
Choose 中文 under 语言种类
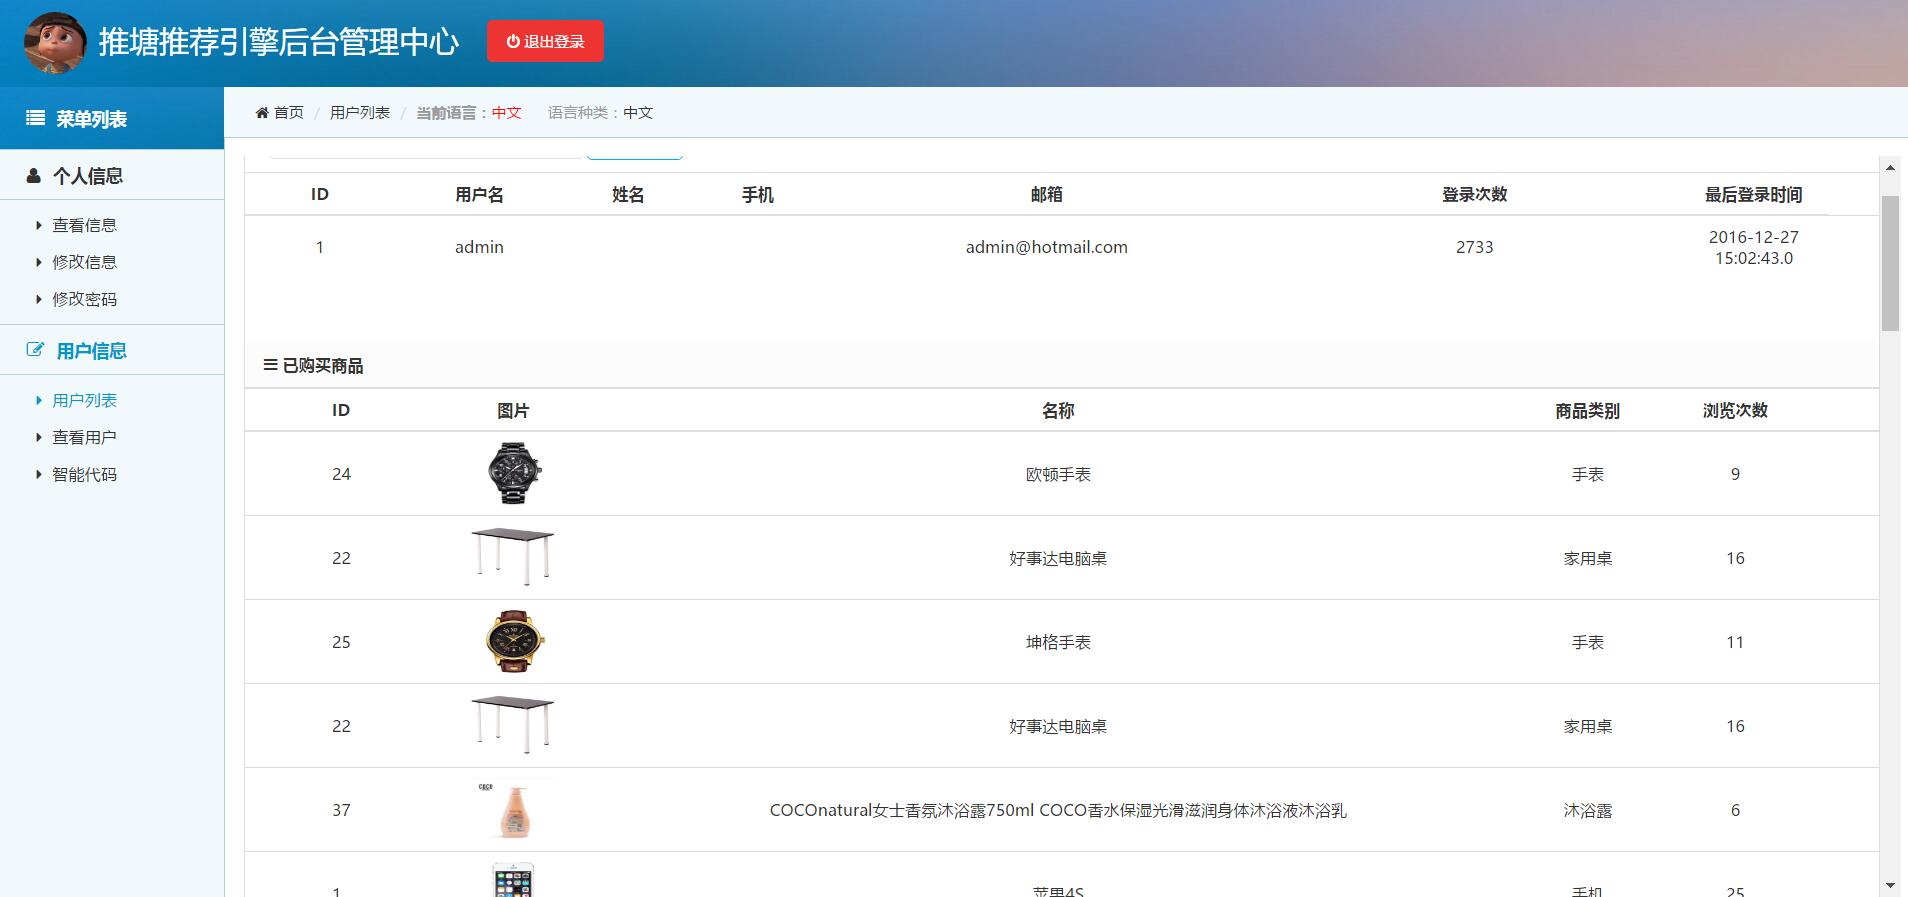tap(638, 112)
